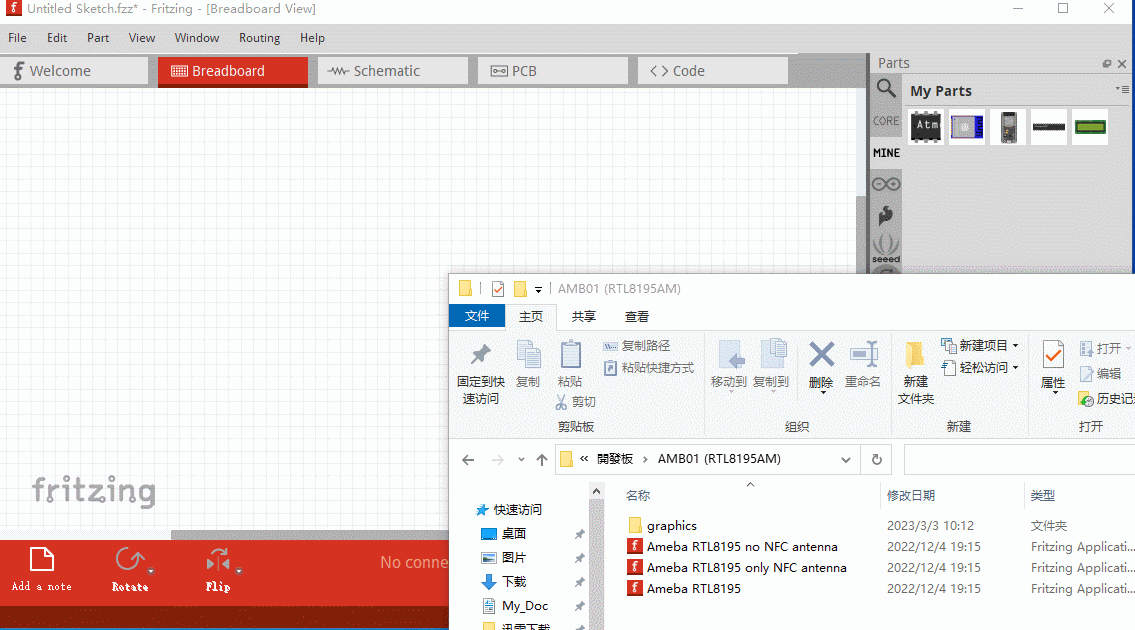Select the MINE parts bin
The height and width of the screenshot is (630, 1135).
[x=886, y=153]
